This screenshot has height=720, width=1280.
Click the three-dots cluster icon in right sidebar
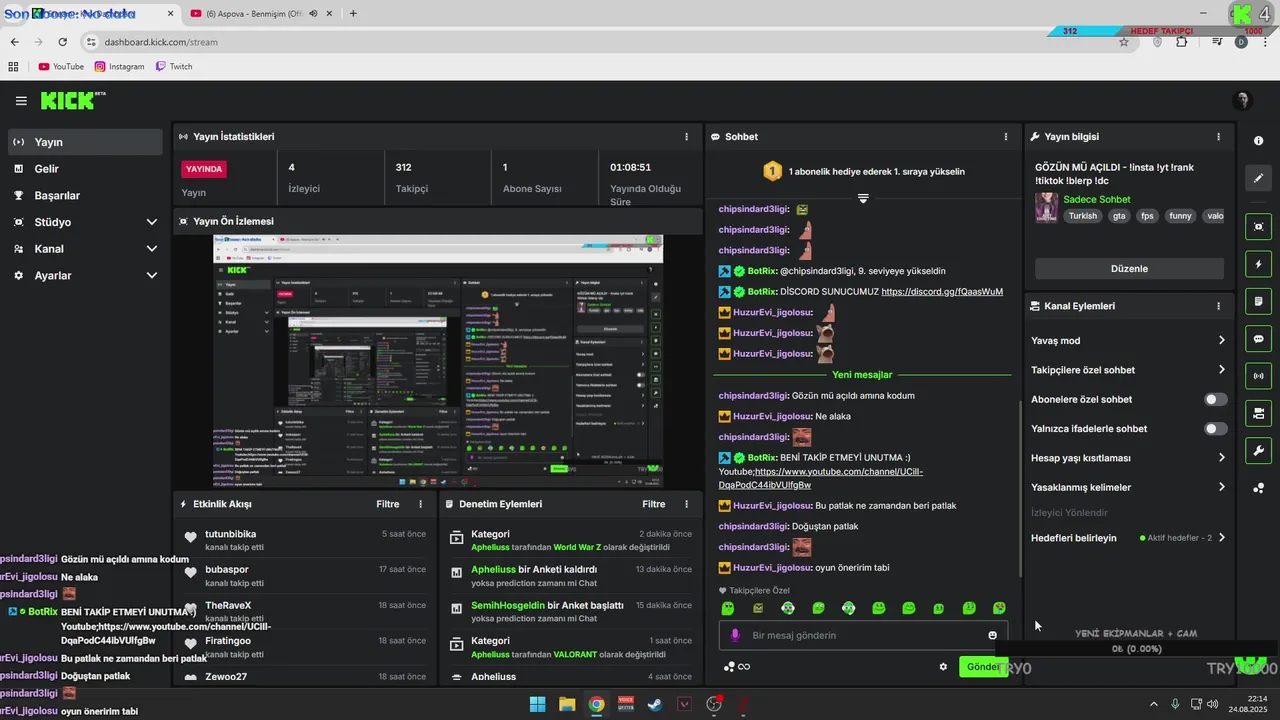tap(1258, 488)
